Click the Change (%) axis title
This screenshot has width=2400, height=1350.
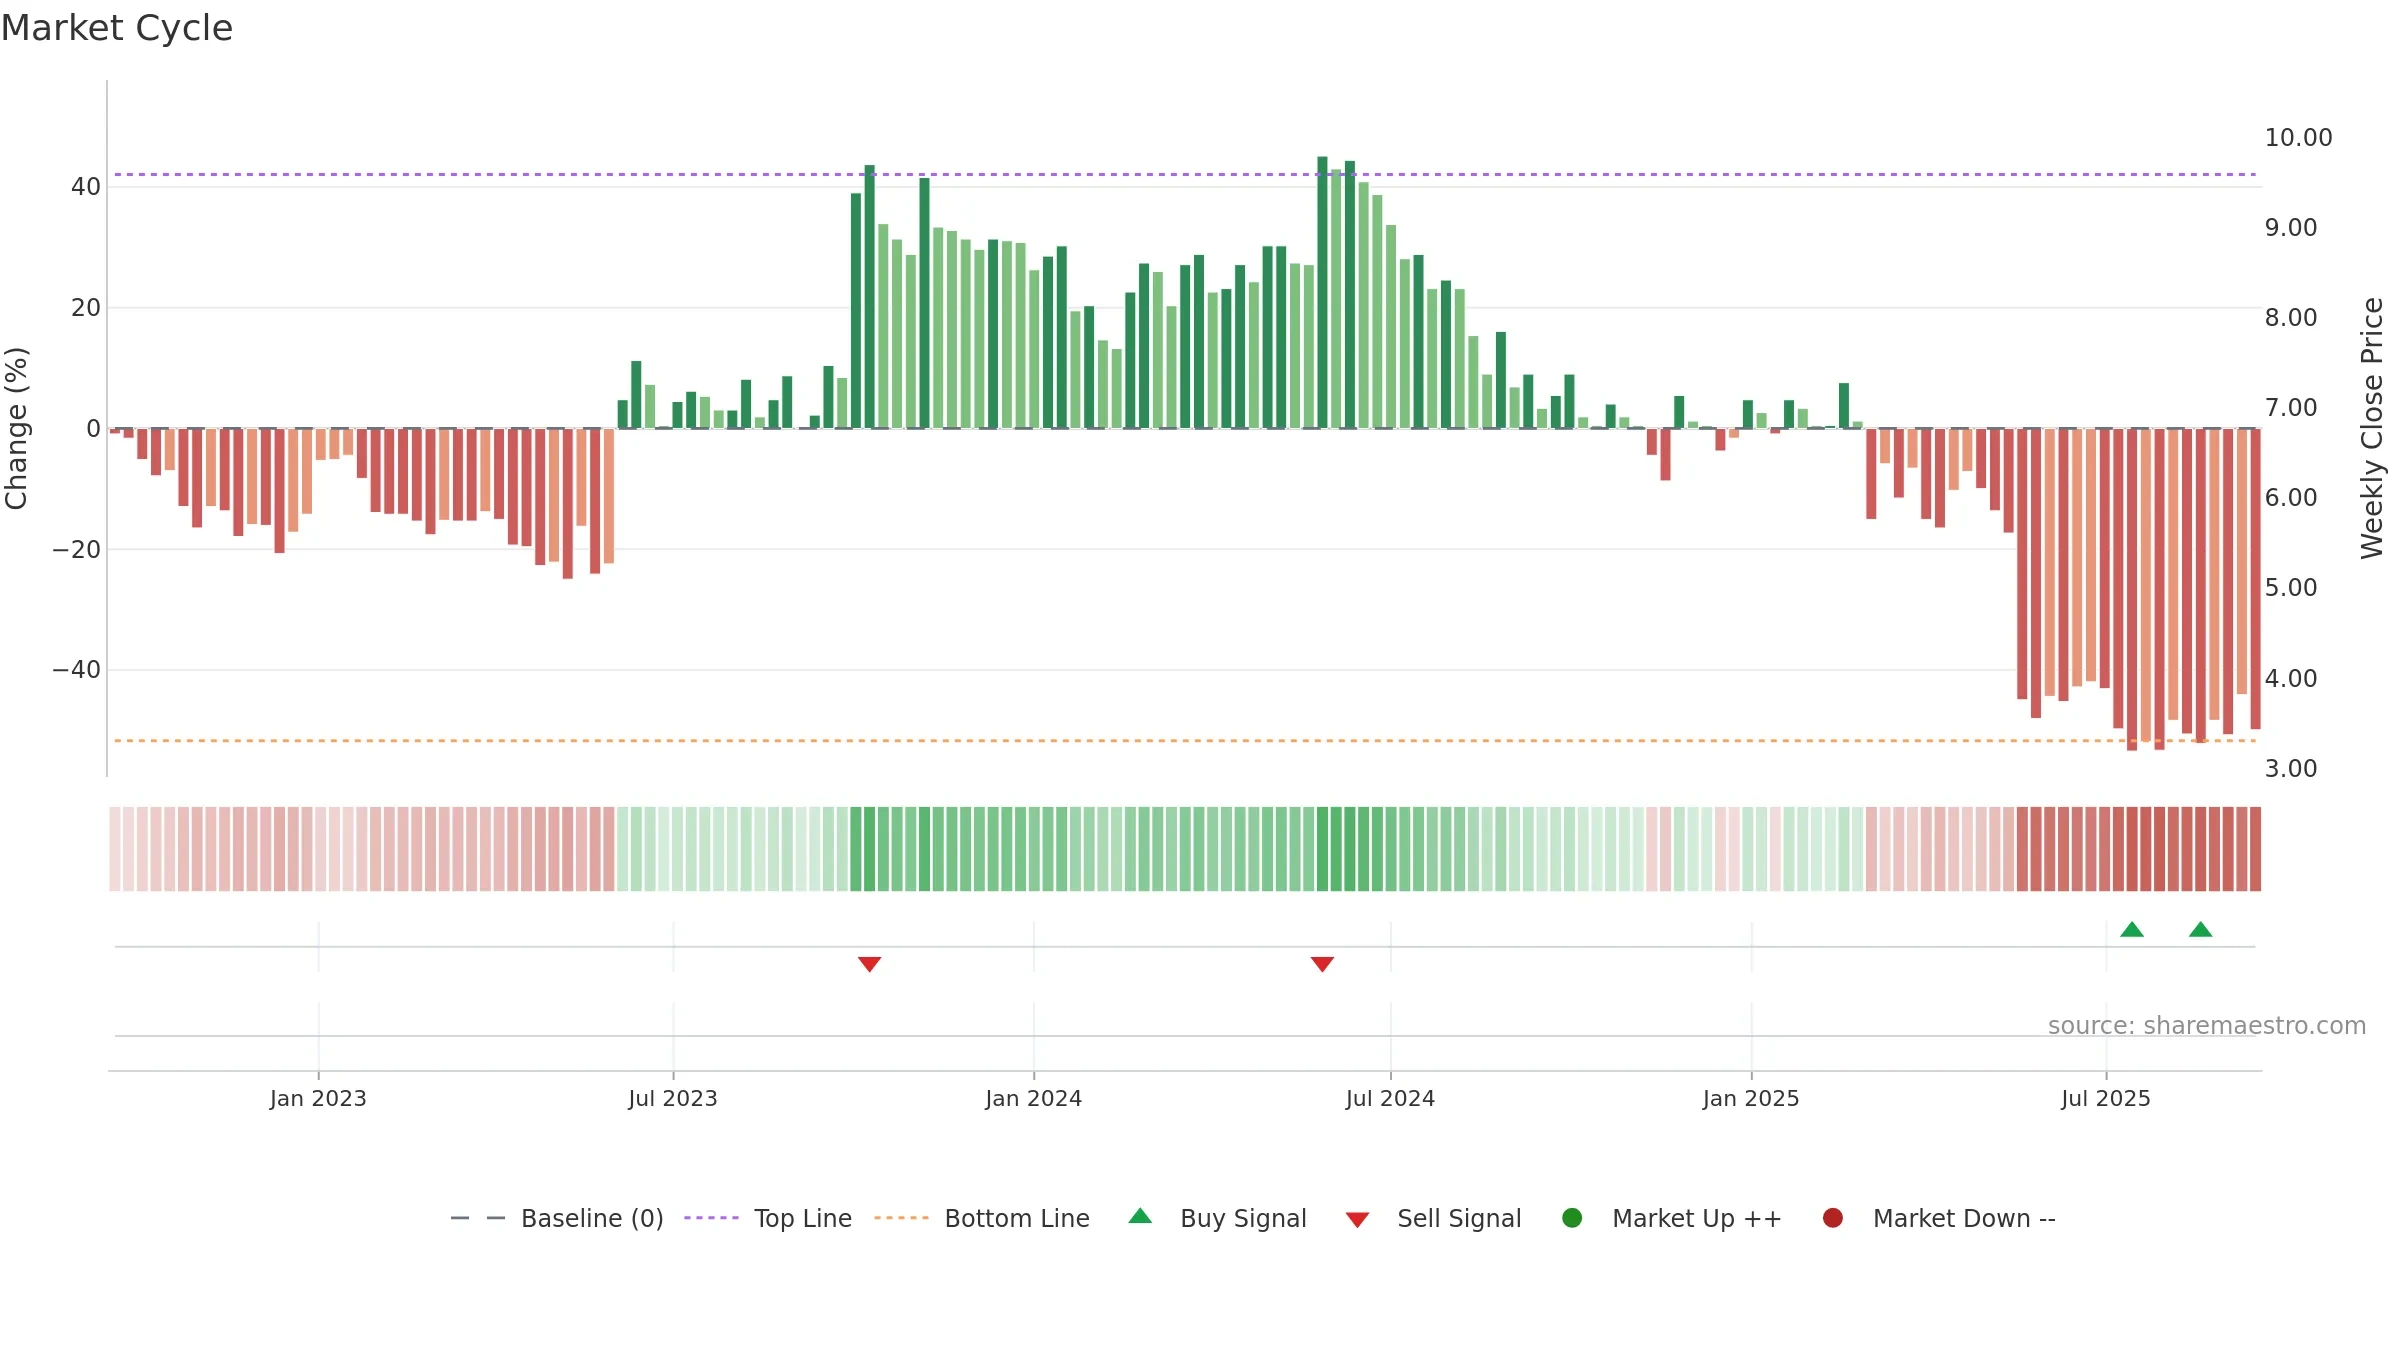[x=17, y=428]
